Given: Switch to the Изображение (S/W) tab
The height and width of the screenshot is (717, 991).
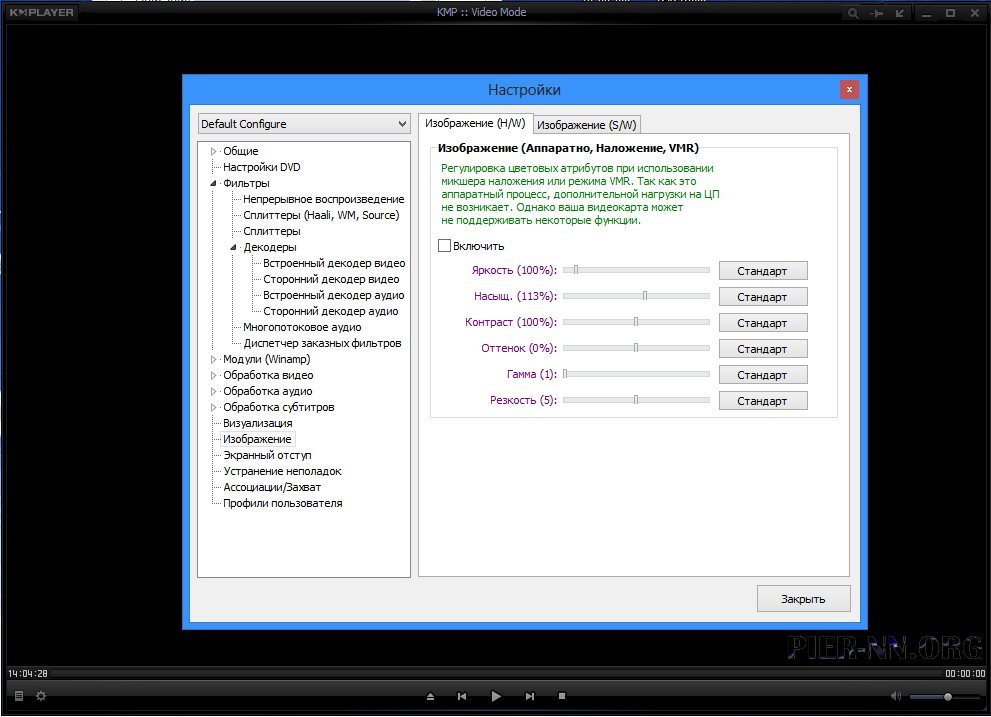Looking at the screenshot, I should [x=587, y=125].
